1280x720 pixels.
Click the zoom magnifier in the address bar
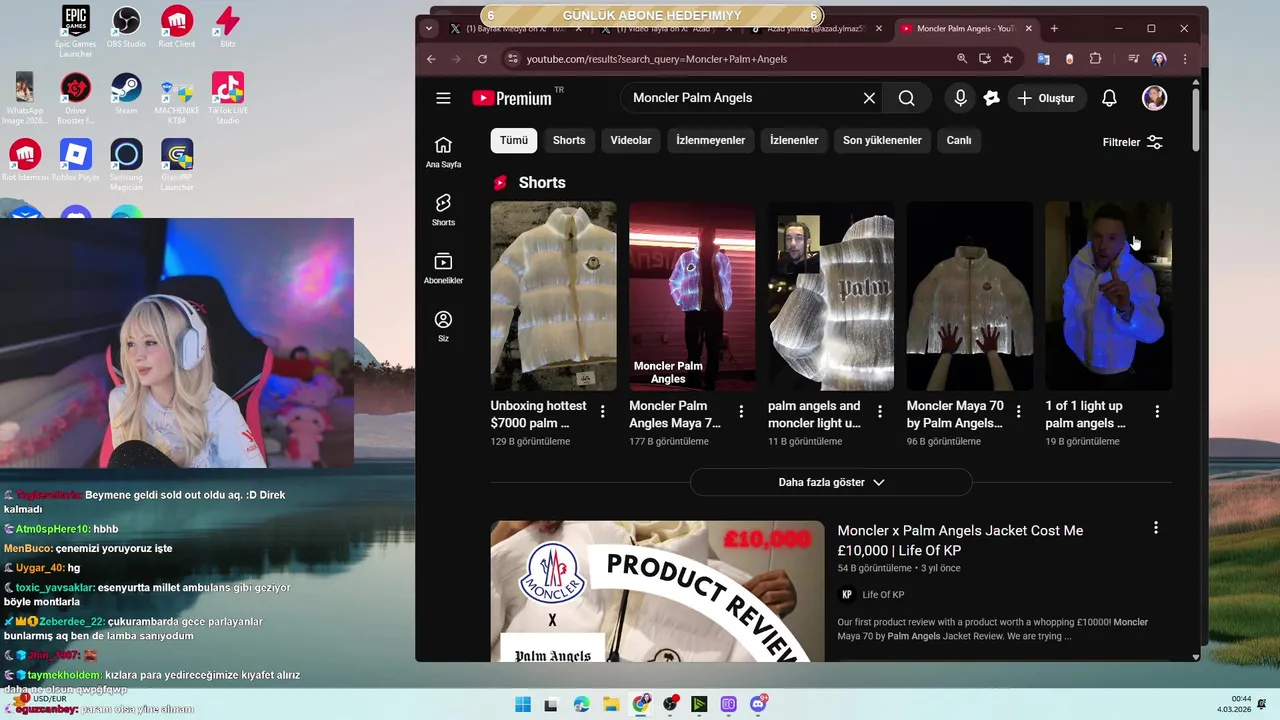[x=961, y=59]
